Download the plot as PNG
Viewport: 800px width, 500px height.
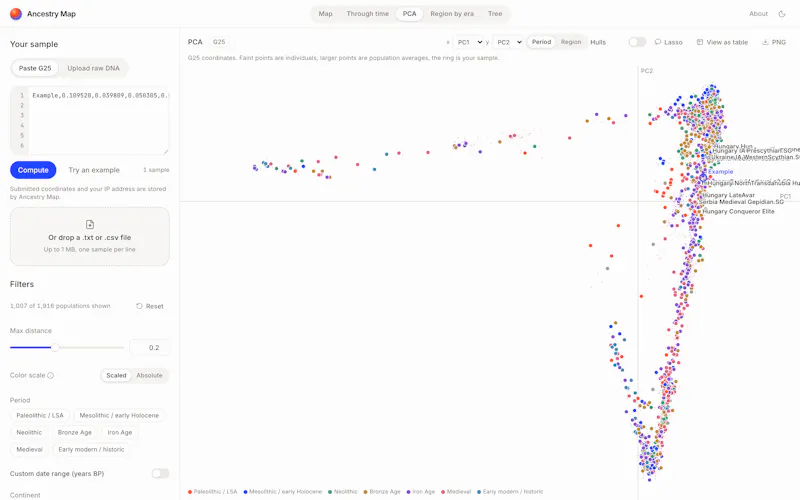point(773,42)
